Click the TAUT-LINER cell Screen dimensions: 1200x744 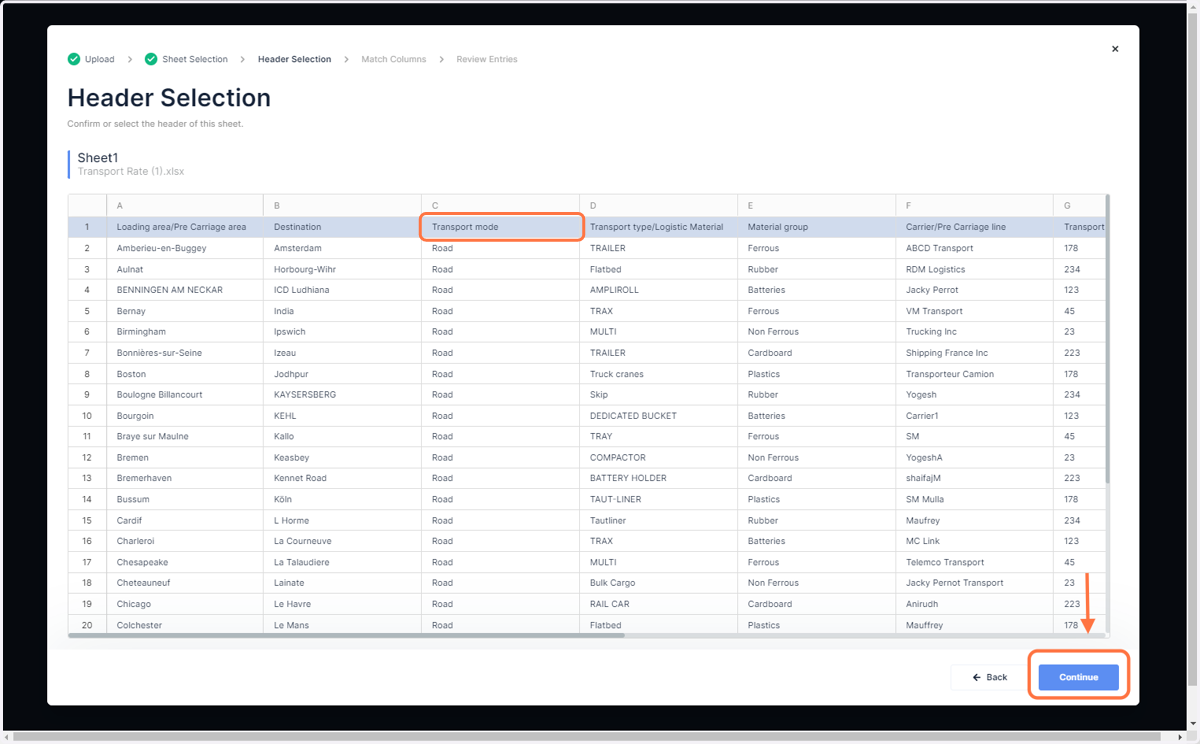tap(658, 499)
